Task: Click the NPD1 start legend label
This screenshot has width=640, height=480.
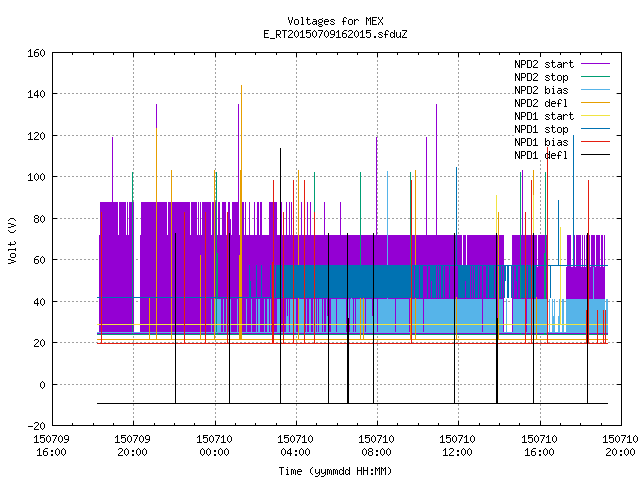Action: tap(544, 116)
